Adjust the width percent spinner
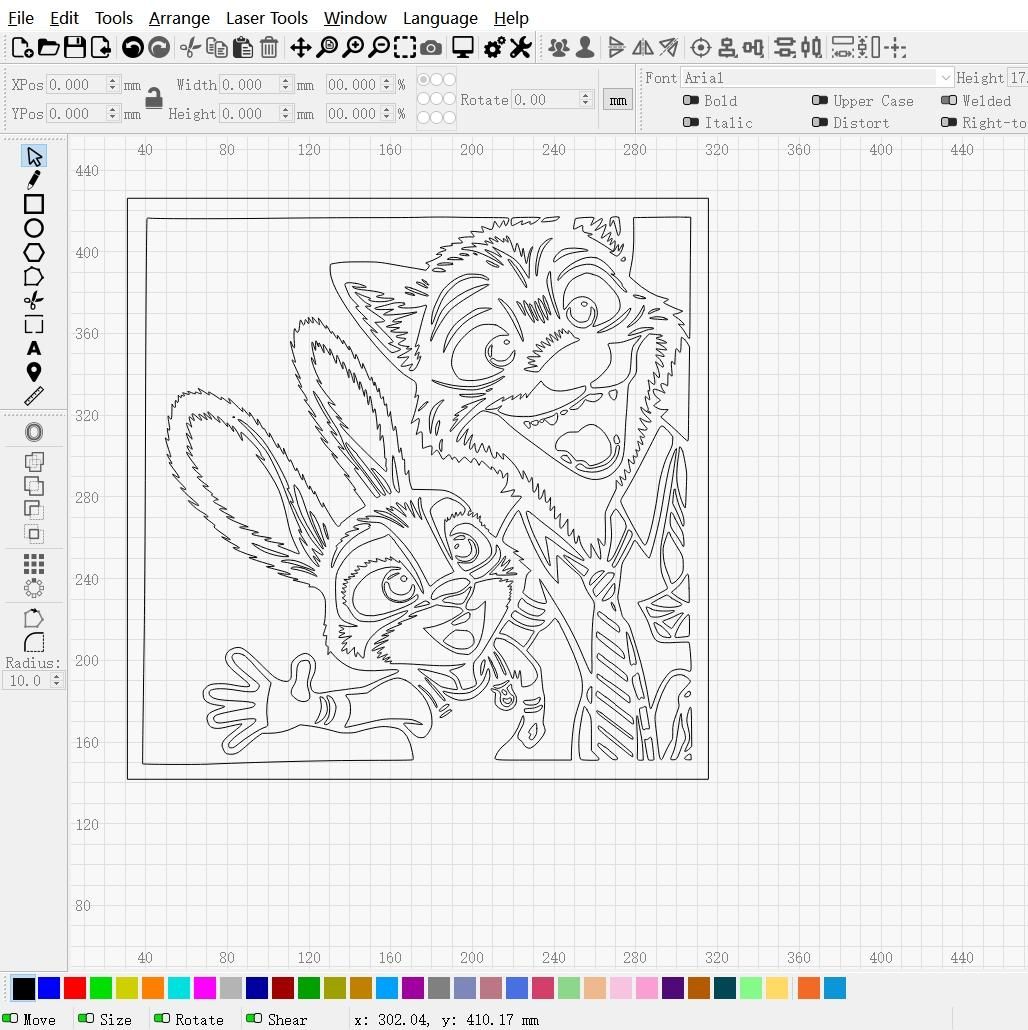This screenshot has height=1030, width=1028. tap(386, 84)
